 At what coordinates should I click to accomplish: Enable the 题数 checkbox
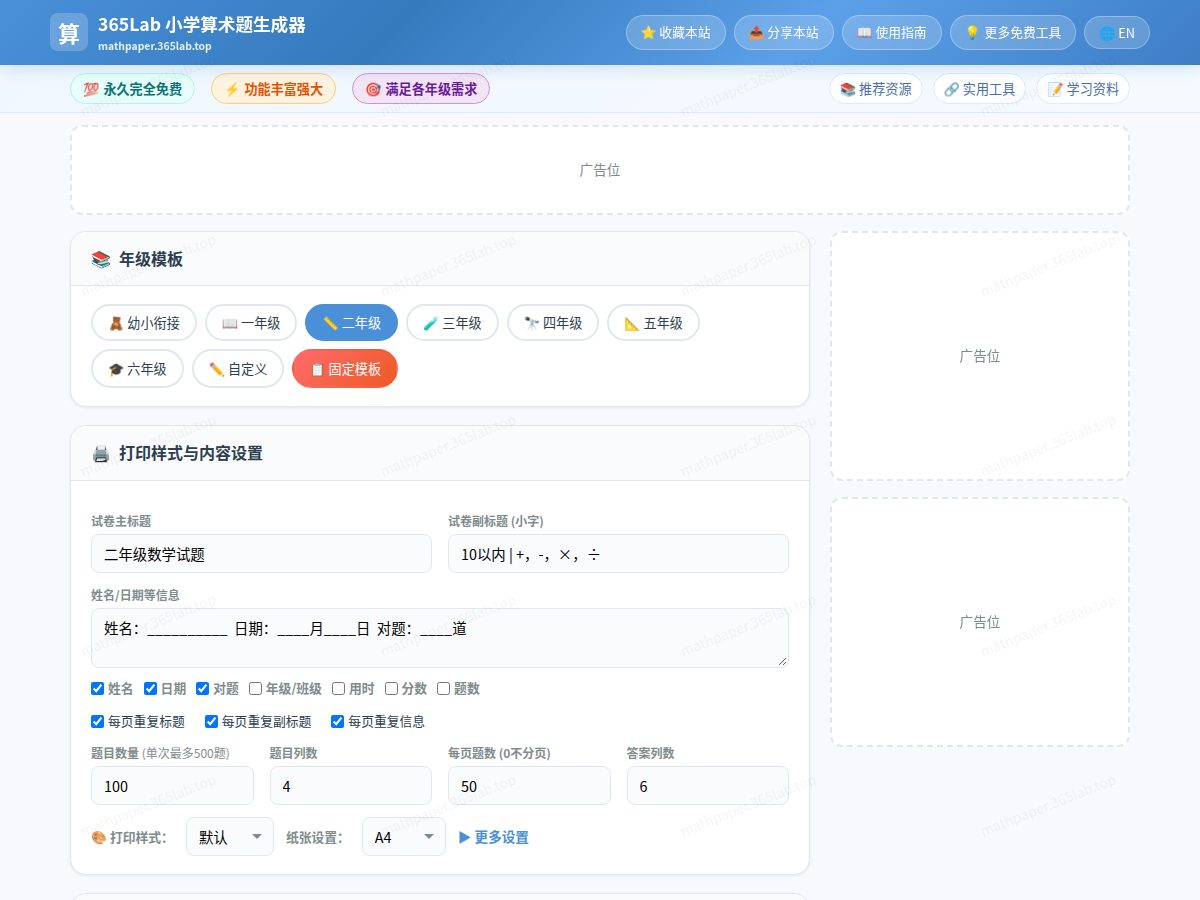pyautogui.click(x=443, y=688)
